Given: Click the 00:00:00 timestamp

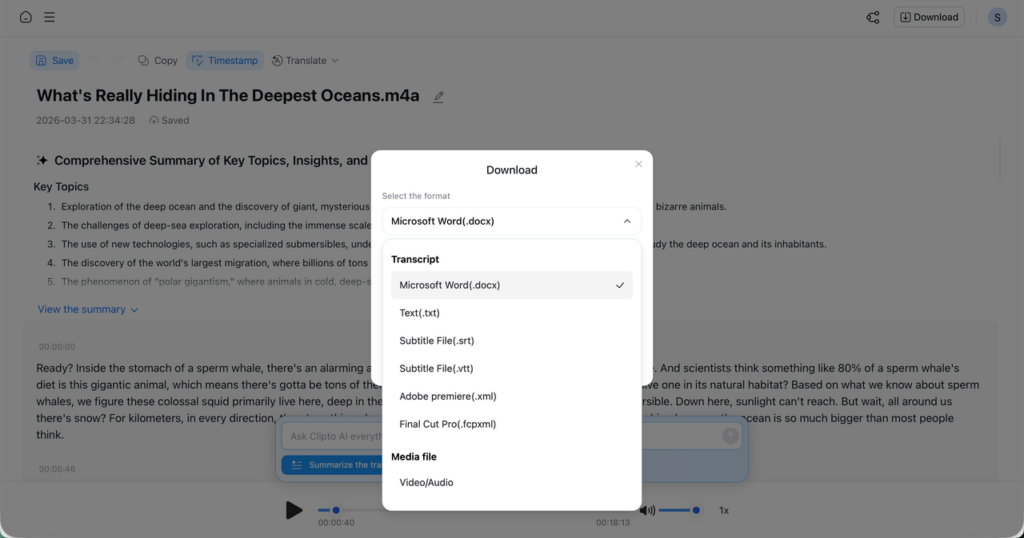Looking at the screenshot, I should (x=57, y=347).
